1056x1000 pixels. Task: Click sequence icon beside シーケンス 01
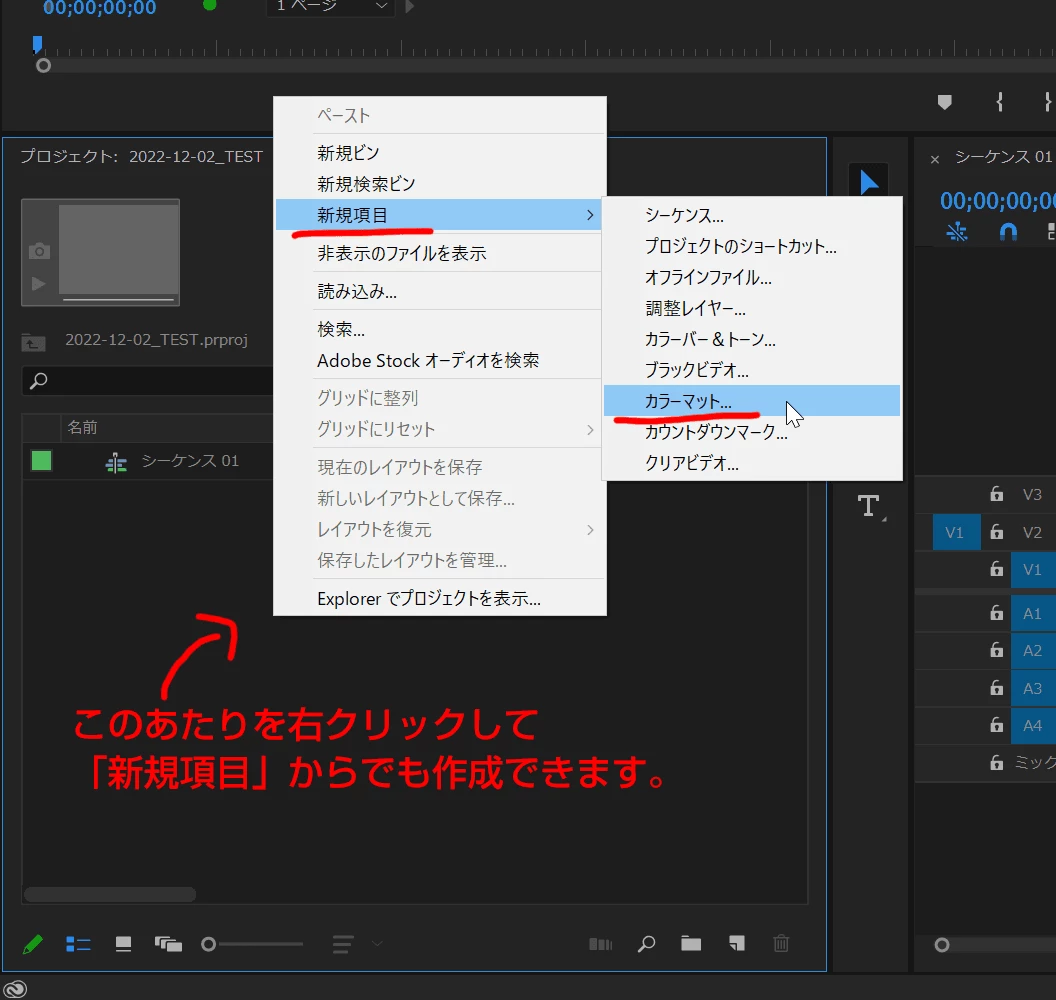point(117,463)
